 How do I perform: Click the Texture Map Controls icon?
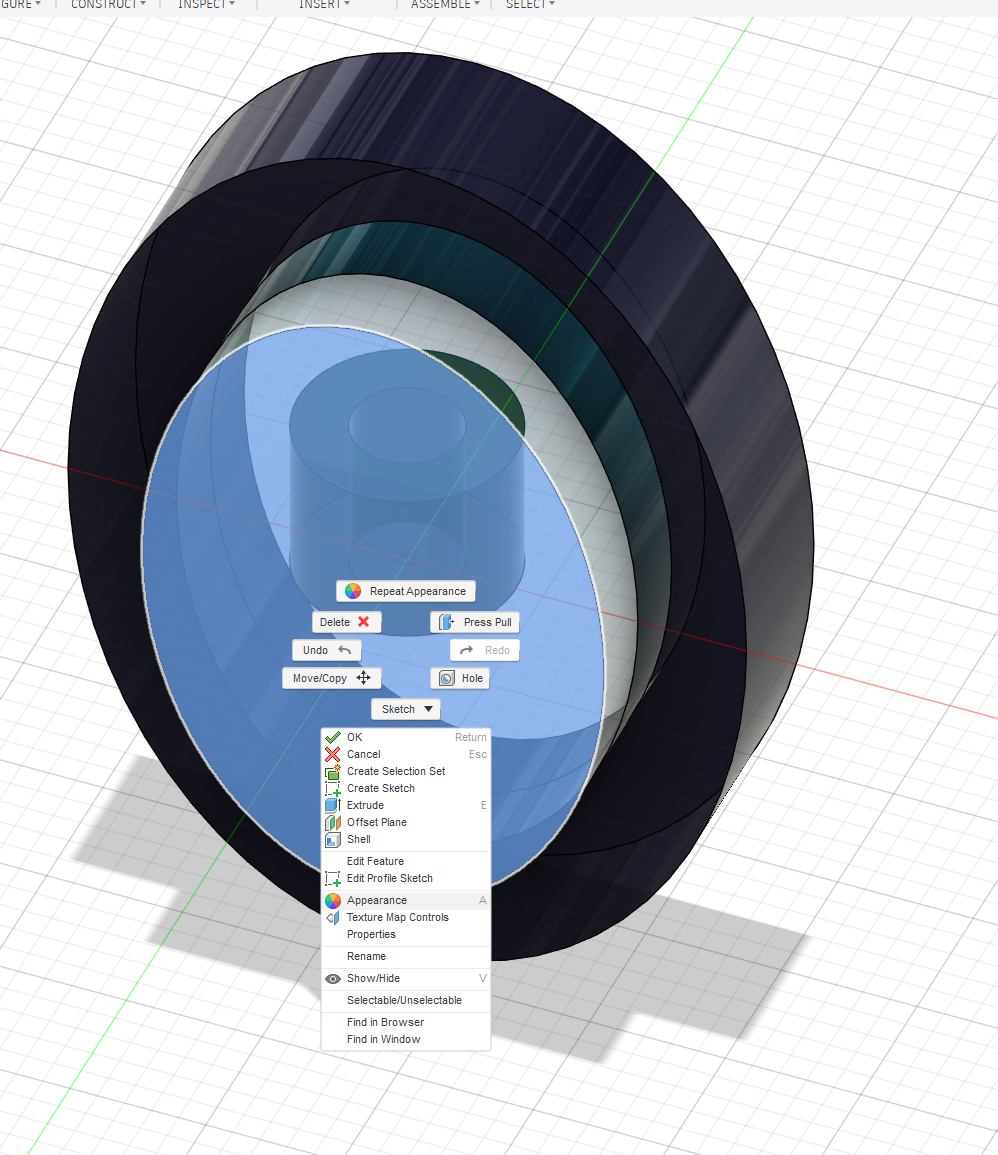(x=333, y=917)
